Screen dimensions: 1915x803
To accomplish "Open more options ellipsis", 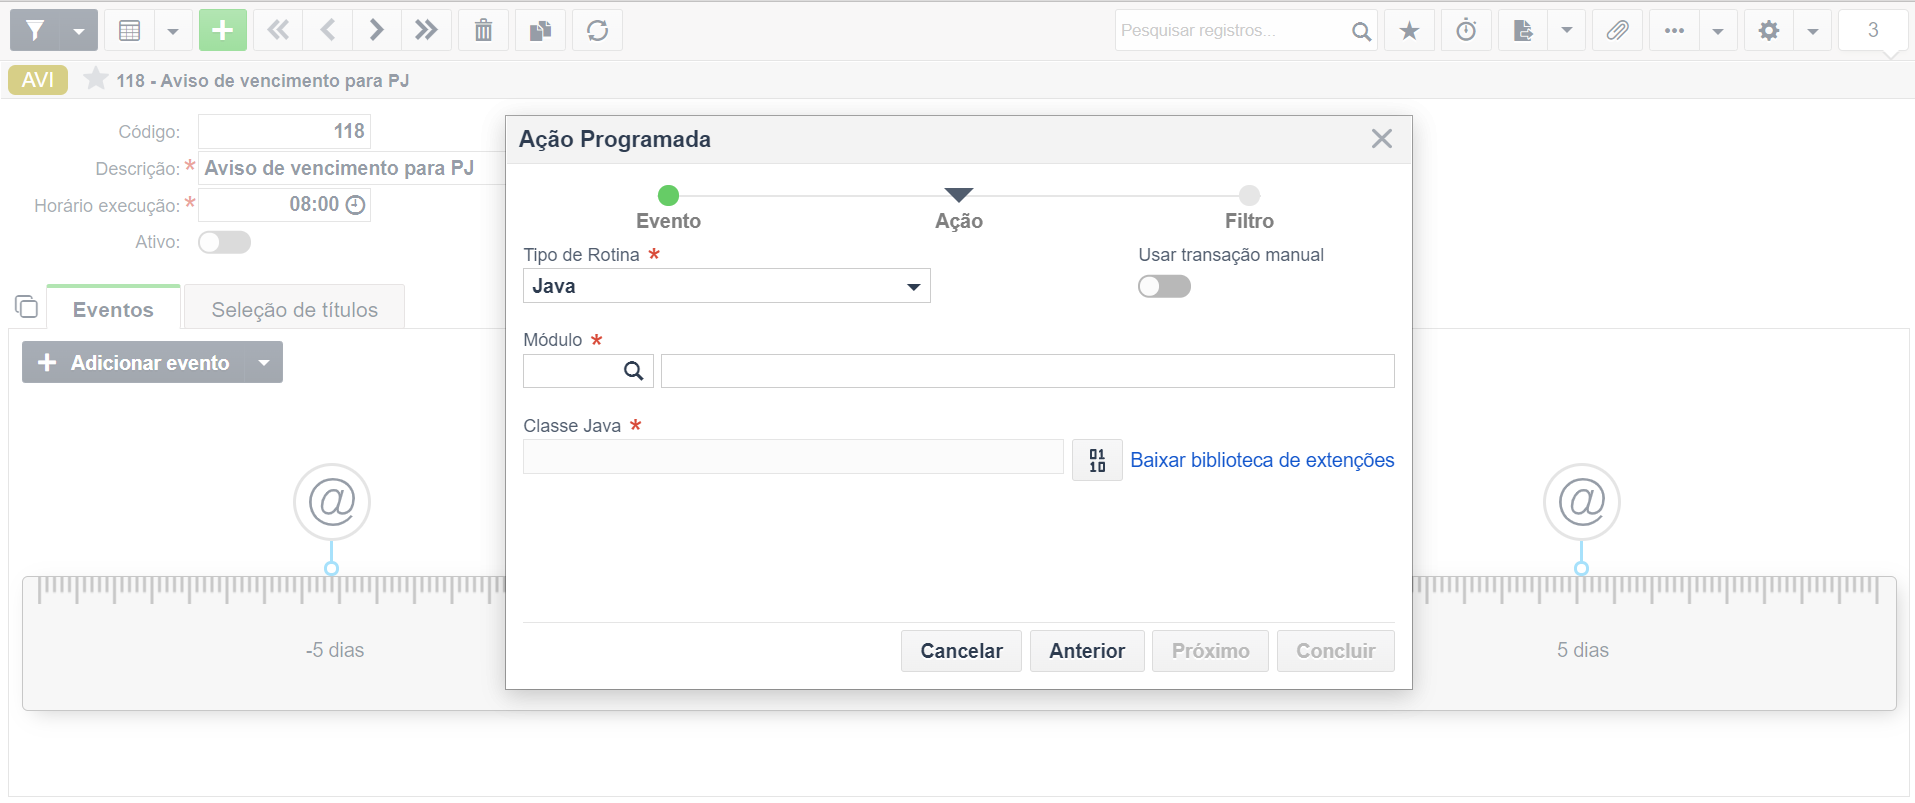I will (x=1674, y=31).
